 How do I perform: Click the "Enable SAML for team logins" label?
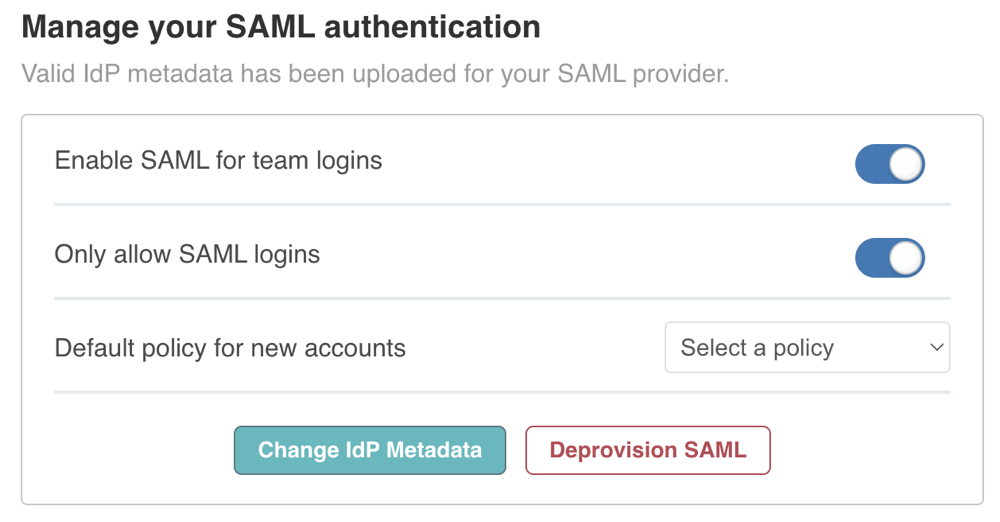[x=218, y=160]
